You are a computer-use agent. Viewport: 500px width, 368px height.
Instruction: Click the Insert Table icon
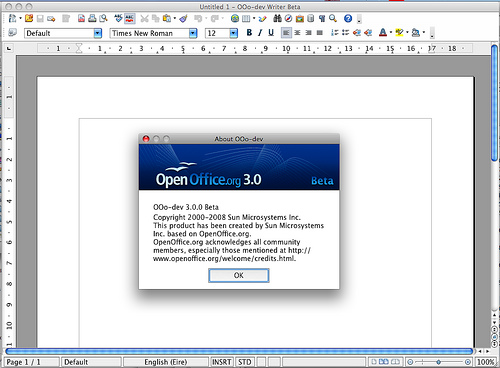(246, 18)
